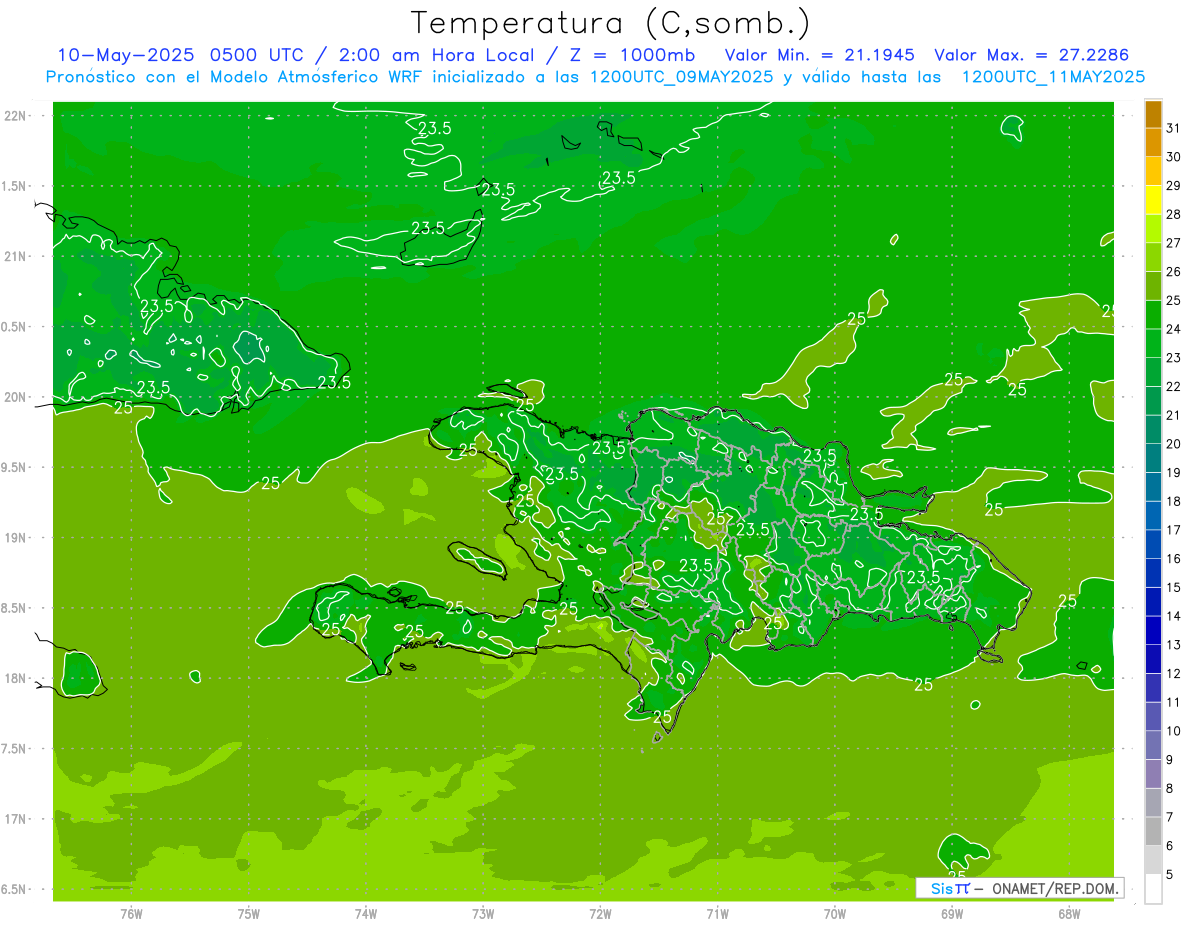Select the blue legend swatch between 16 and 17

point(1153,544)
